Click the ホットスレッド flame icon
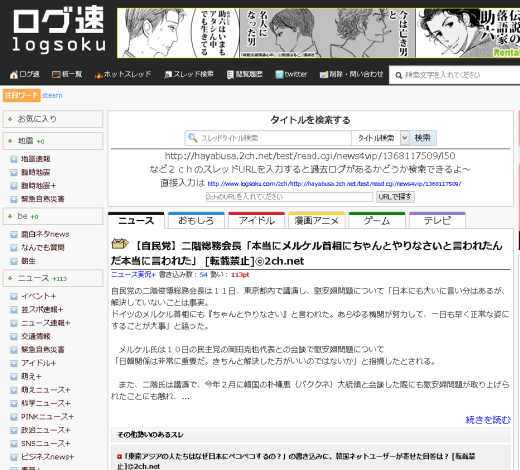Viewport: 520px width, 470px height. coord(98,75)
